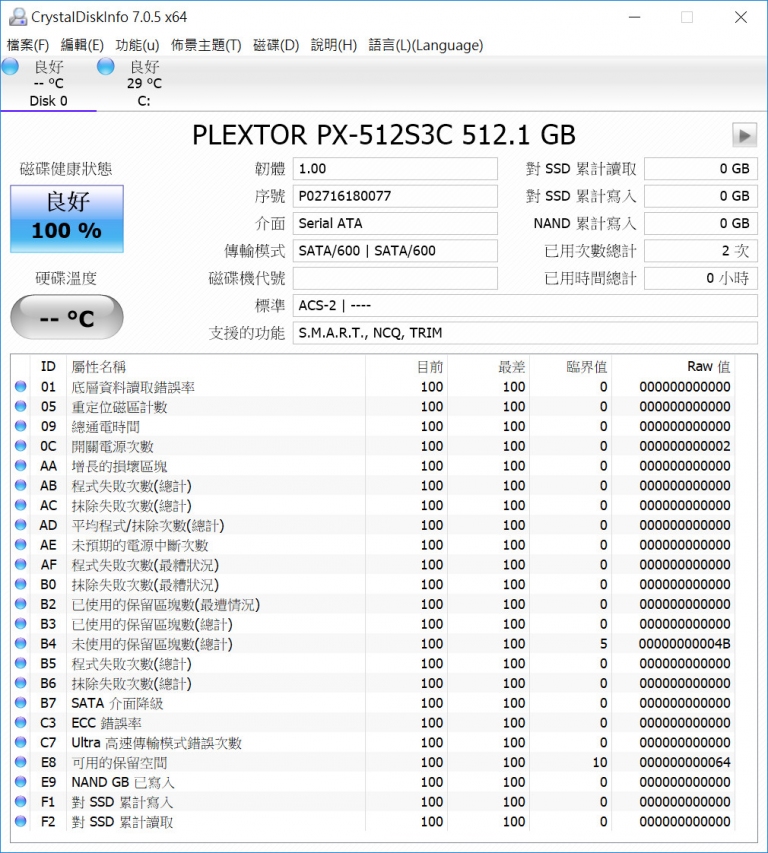
Task: Click the status dot for attribute B4
Action: click(x=21, y=643)
